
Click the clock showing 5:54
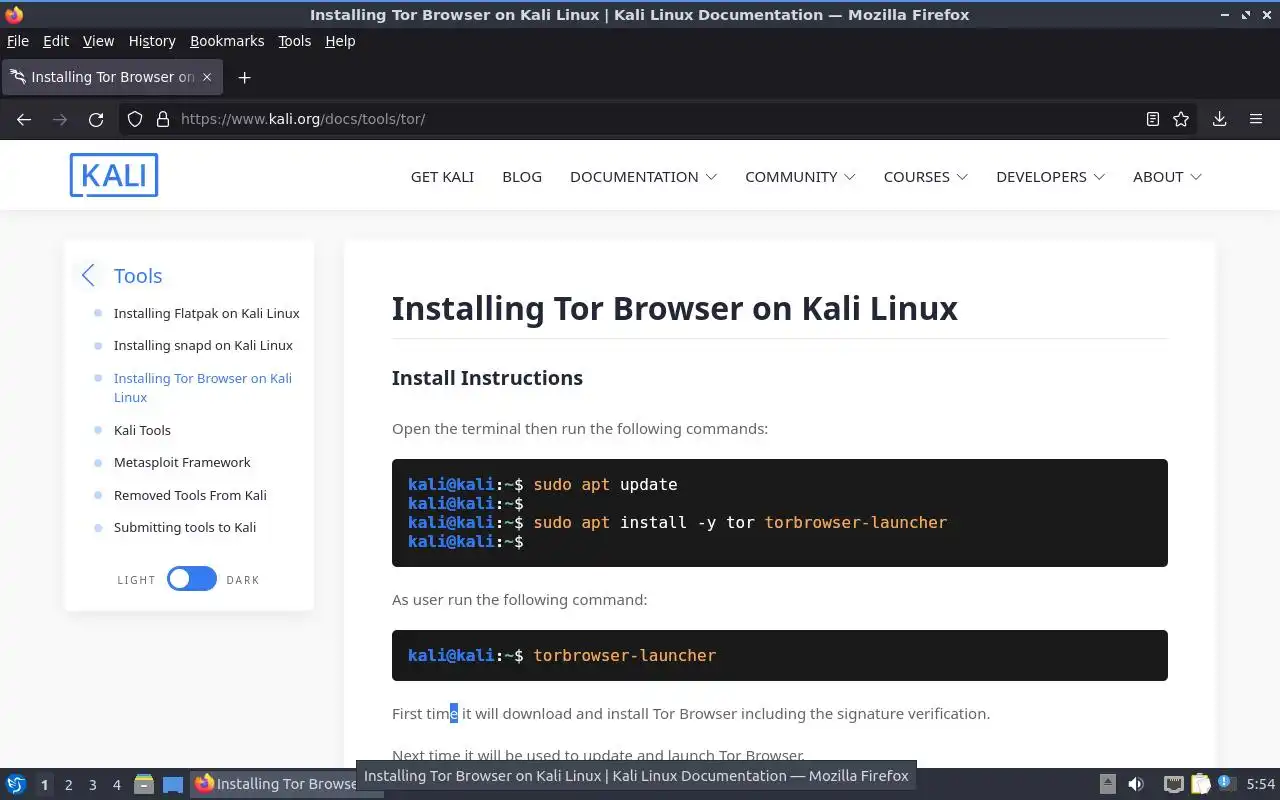coord(1261,784)
